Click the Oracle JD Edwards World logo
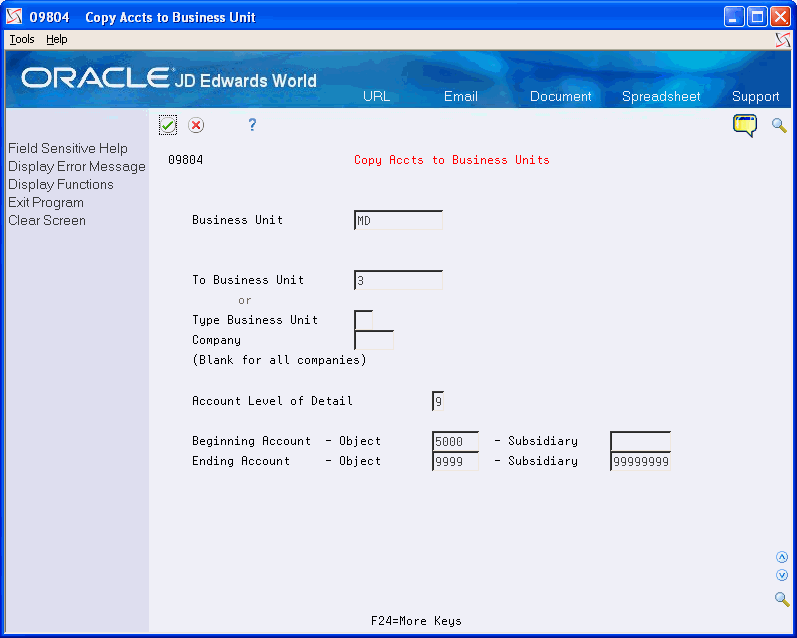 (169, 78)
